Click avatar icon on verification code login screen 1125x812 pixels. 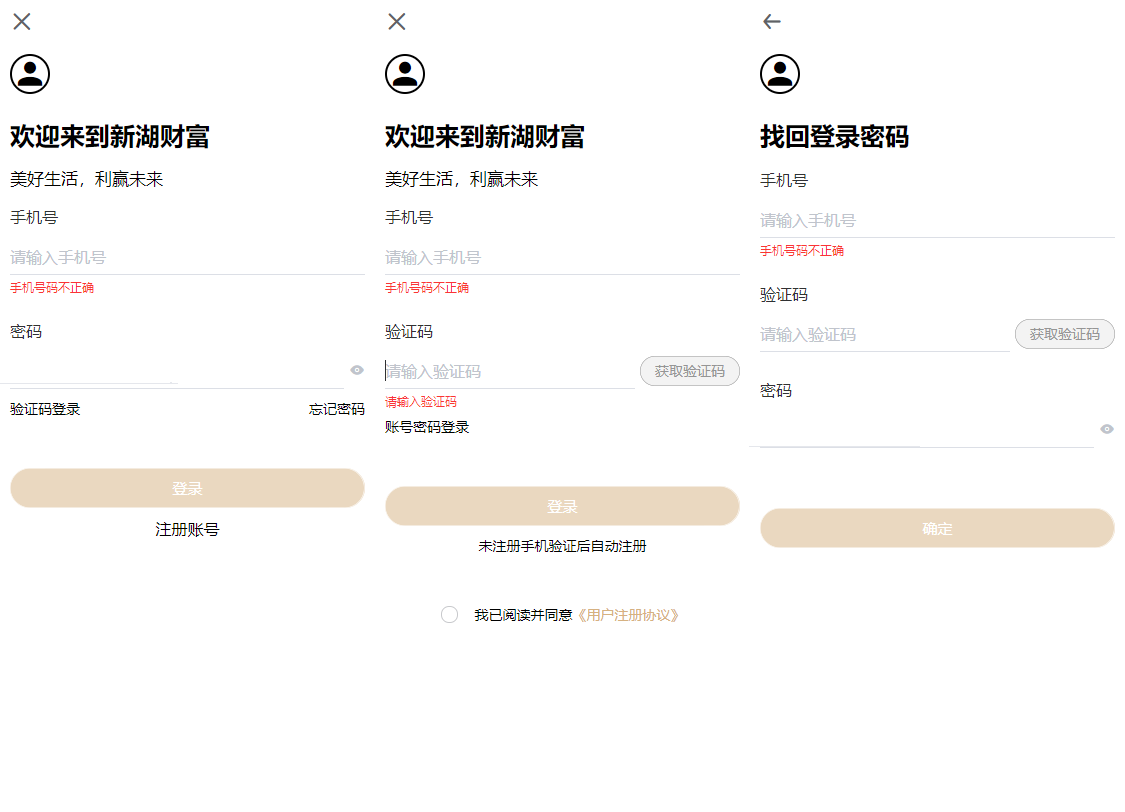click(405, 74)
